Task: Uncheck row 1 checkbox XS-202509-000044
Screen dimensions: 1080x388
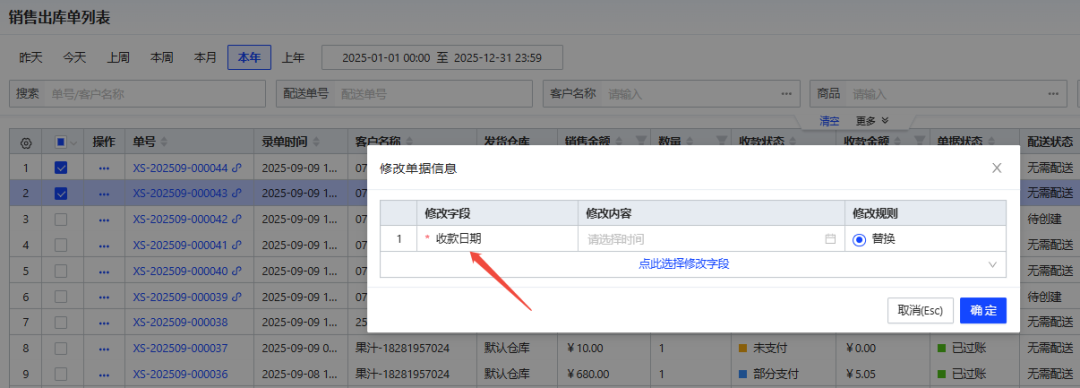Action: [x=61, y=167]
